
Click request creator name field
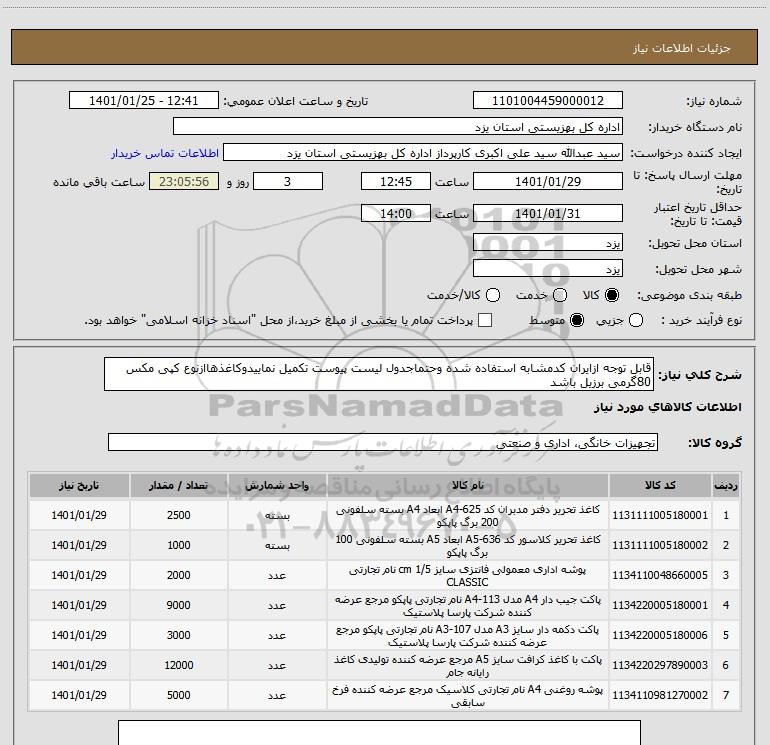(x=423, y=153)
